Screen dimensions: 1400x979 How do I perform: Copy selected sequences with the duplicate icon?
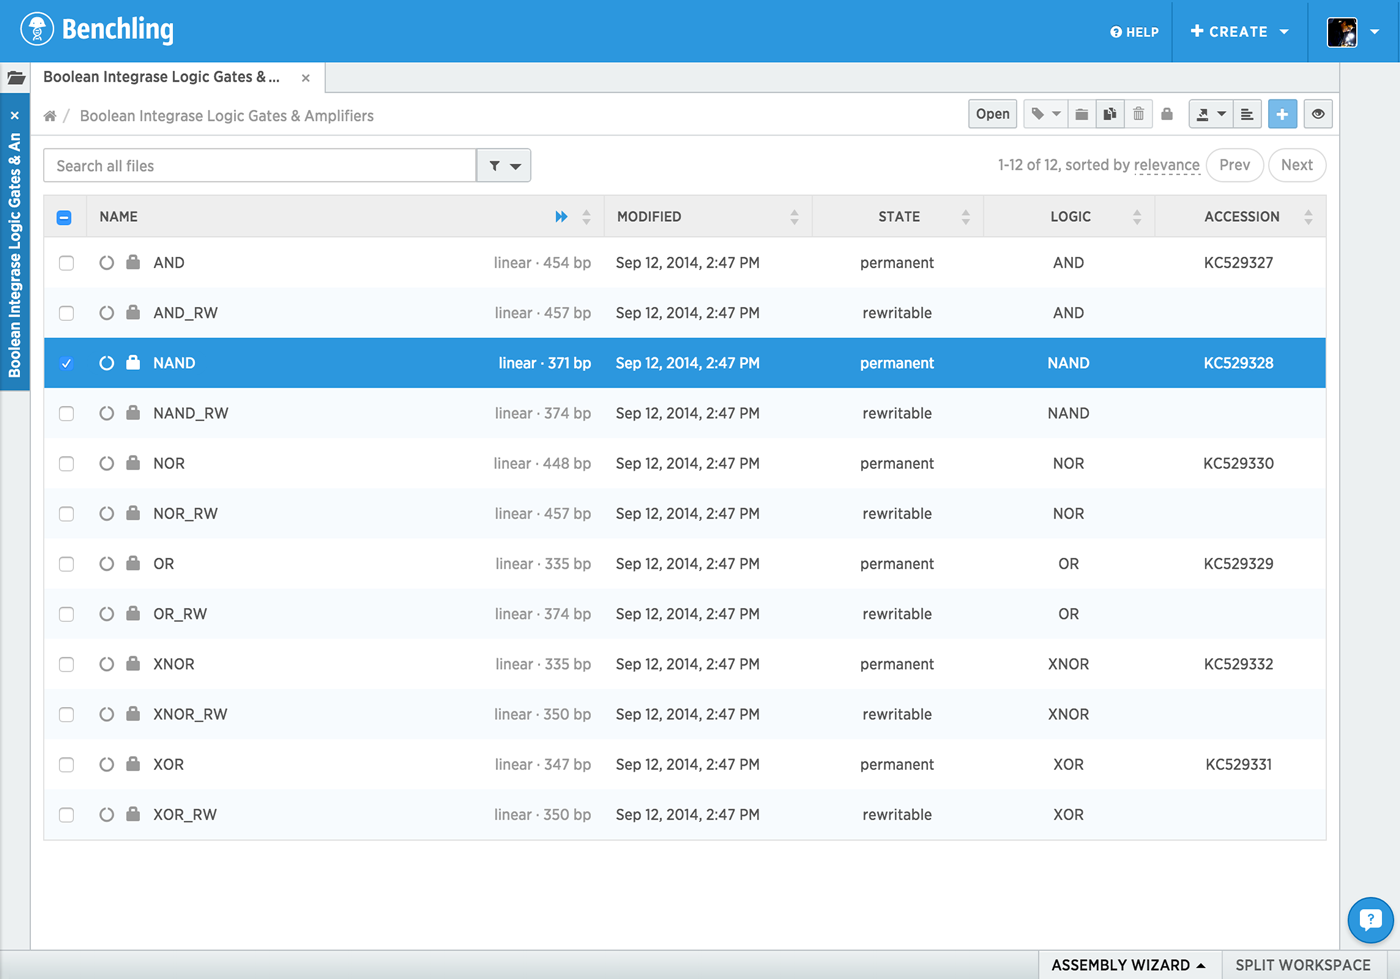(1110, 113)
